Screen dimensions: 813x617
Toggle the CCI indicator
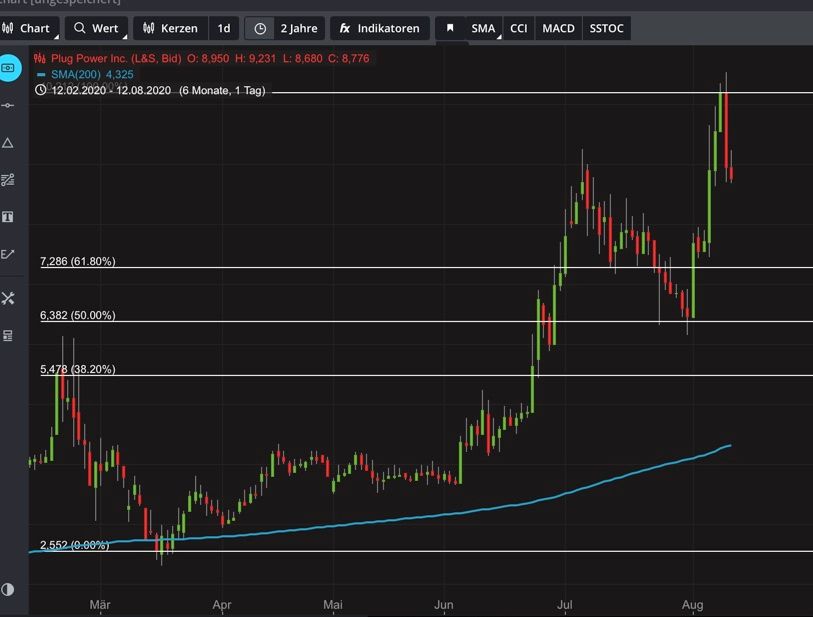[518, 28]
